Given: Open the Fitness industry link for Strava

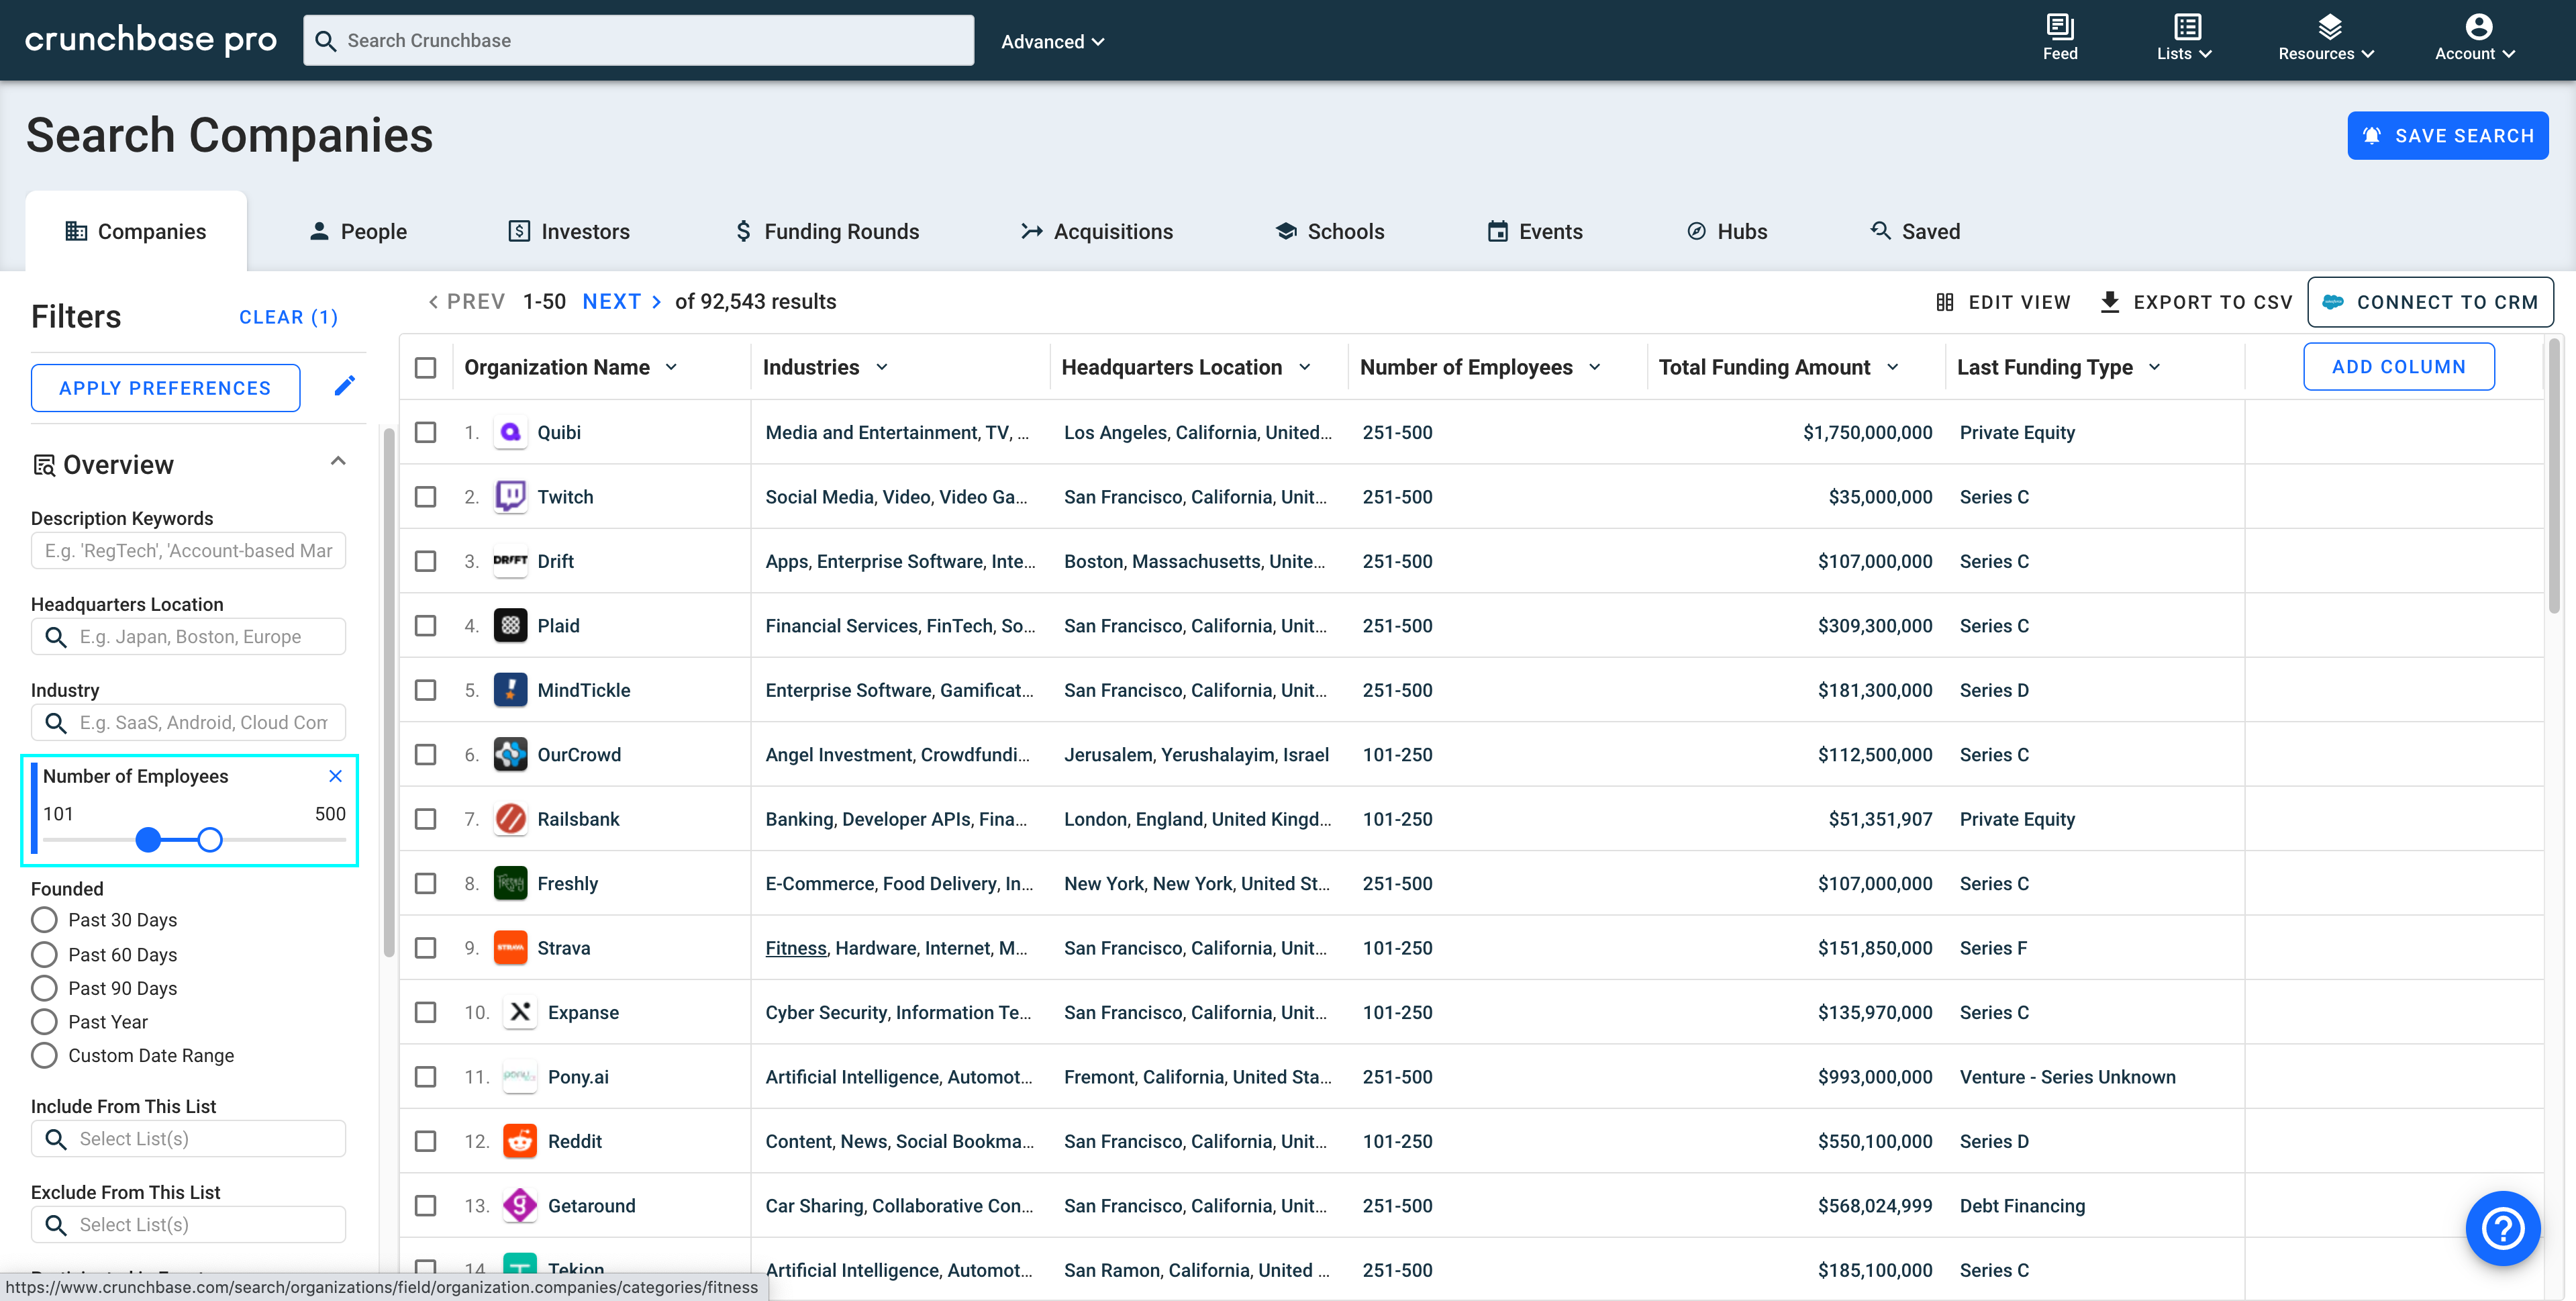Looking at the screenshot, I should (x=796, y=948).
